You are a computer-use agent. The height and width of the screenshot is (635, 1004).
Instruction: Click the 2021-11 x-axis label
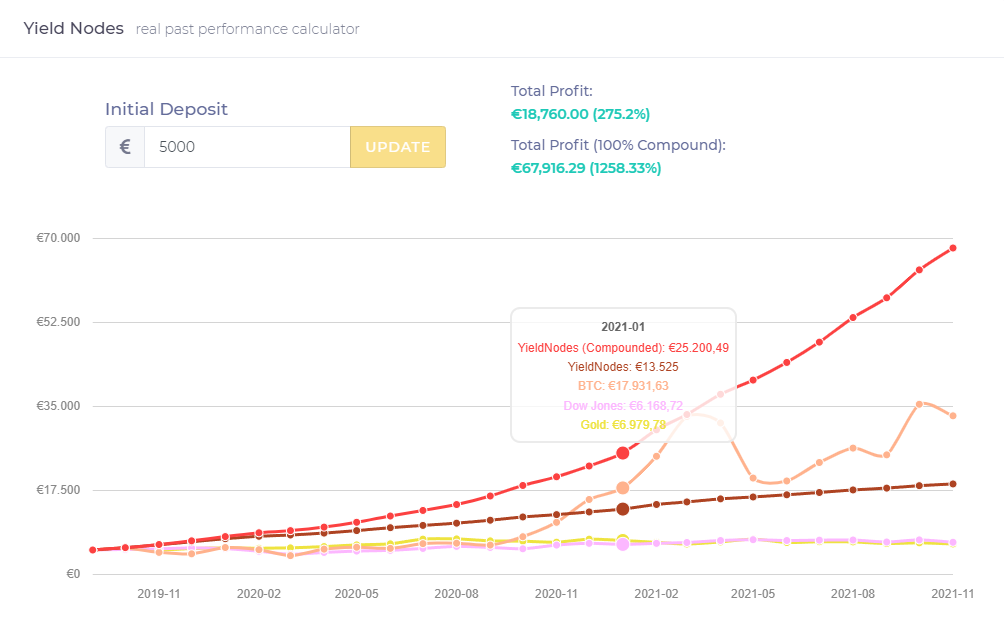953,594
